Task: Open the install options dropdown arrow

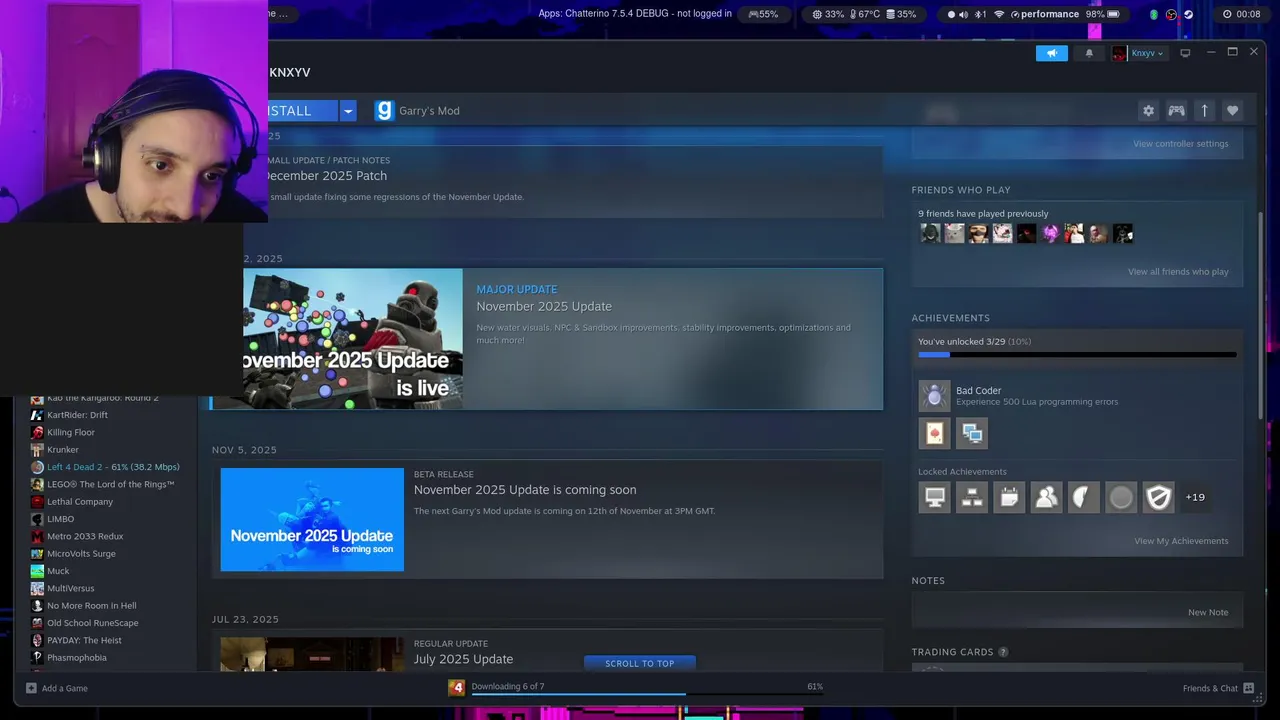Action: 348,111
